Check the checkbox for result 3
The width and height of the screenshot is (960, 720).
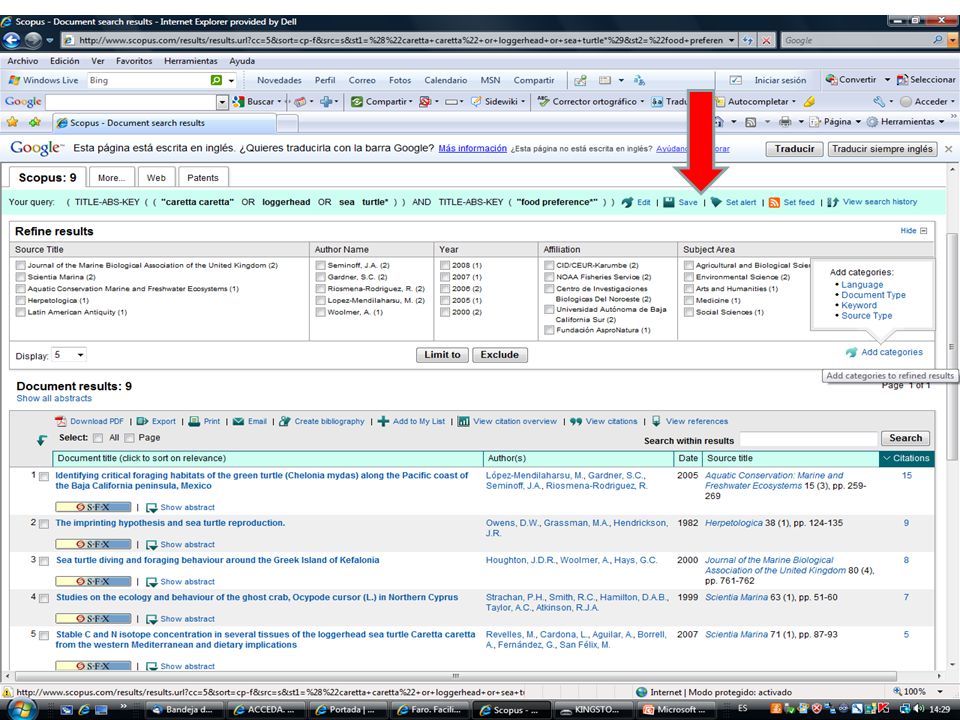[44, 561]
